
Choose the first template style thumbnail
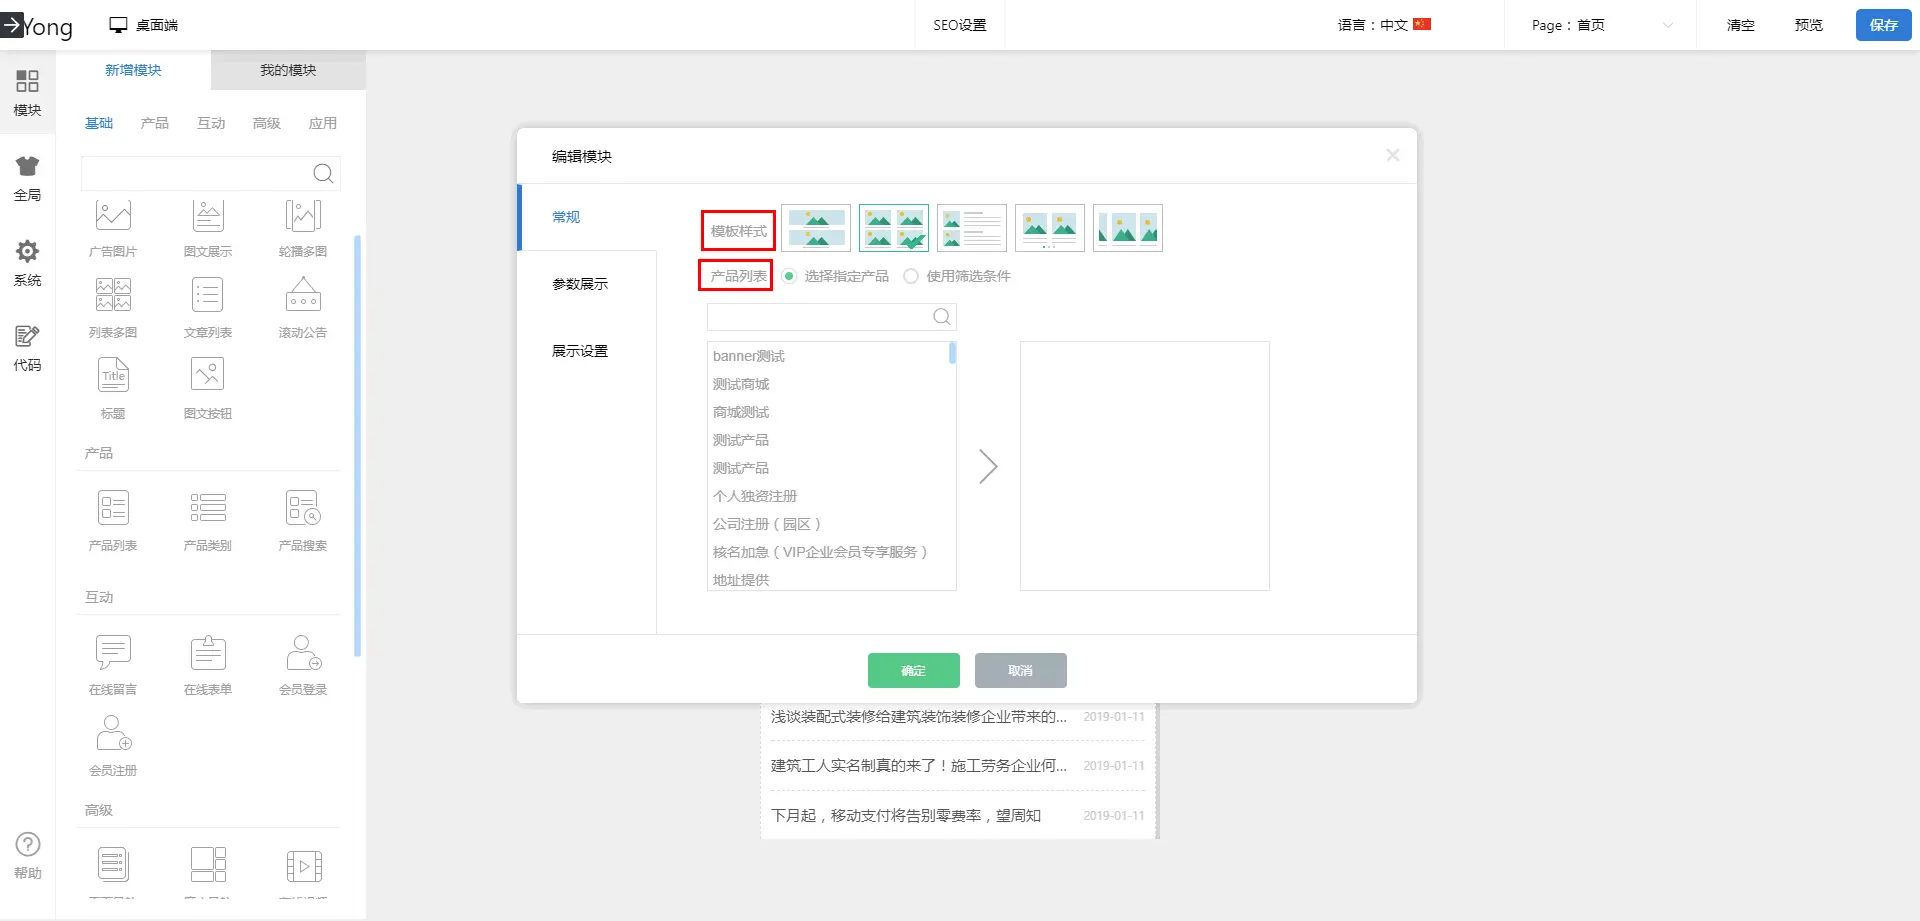816,228
